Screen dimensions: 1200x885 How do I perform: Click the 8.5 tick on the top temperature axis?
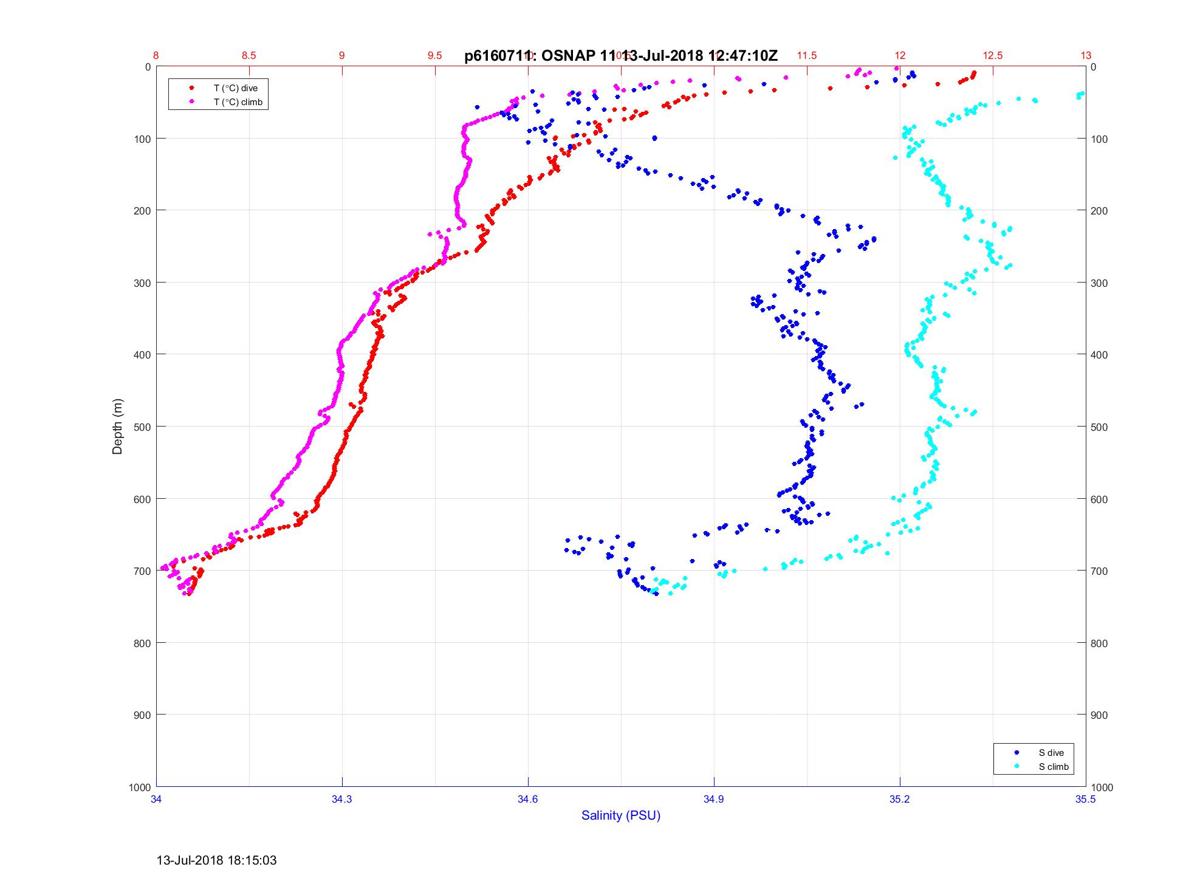click(x=249, y=56)
